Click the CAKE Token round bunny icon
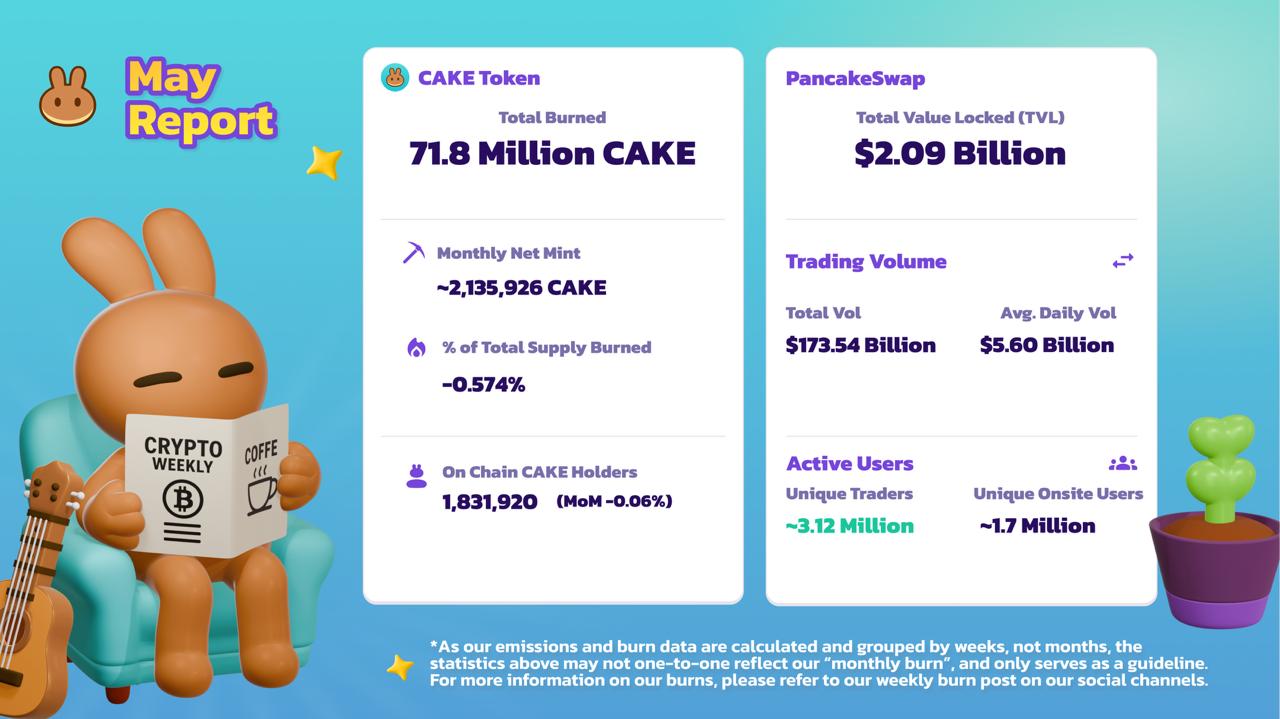Viewport: 1280px width, 719px height. [x=395, y=78]
